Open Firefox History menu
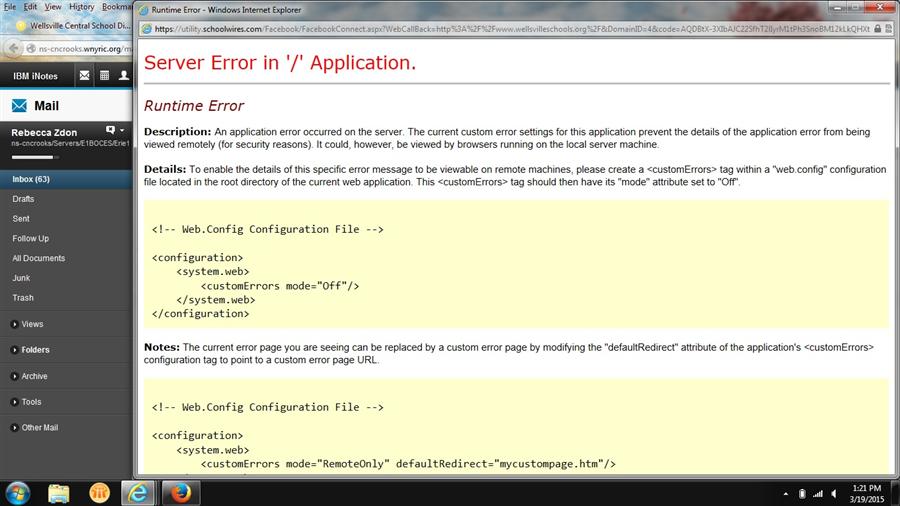The image size is (900, 506). coord(82,7)
